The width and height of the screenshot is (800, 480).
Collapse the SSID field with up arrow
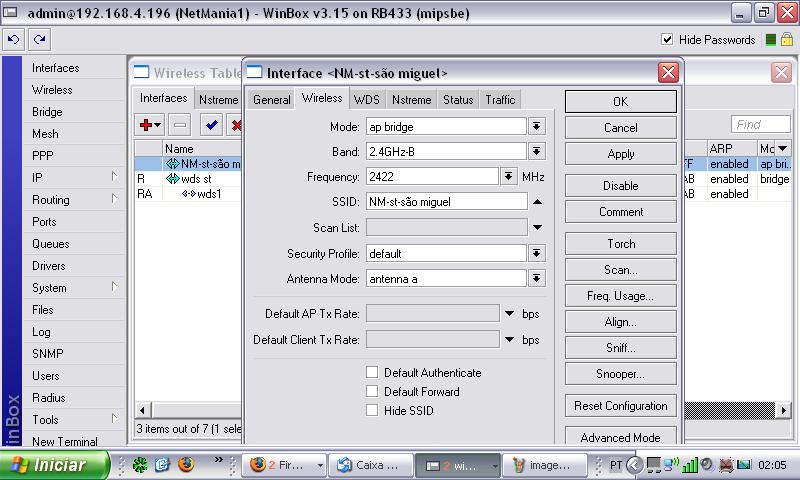click(537, 202)
